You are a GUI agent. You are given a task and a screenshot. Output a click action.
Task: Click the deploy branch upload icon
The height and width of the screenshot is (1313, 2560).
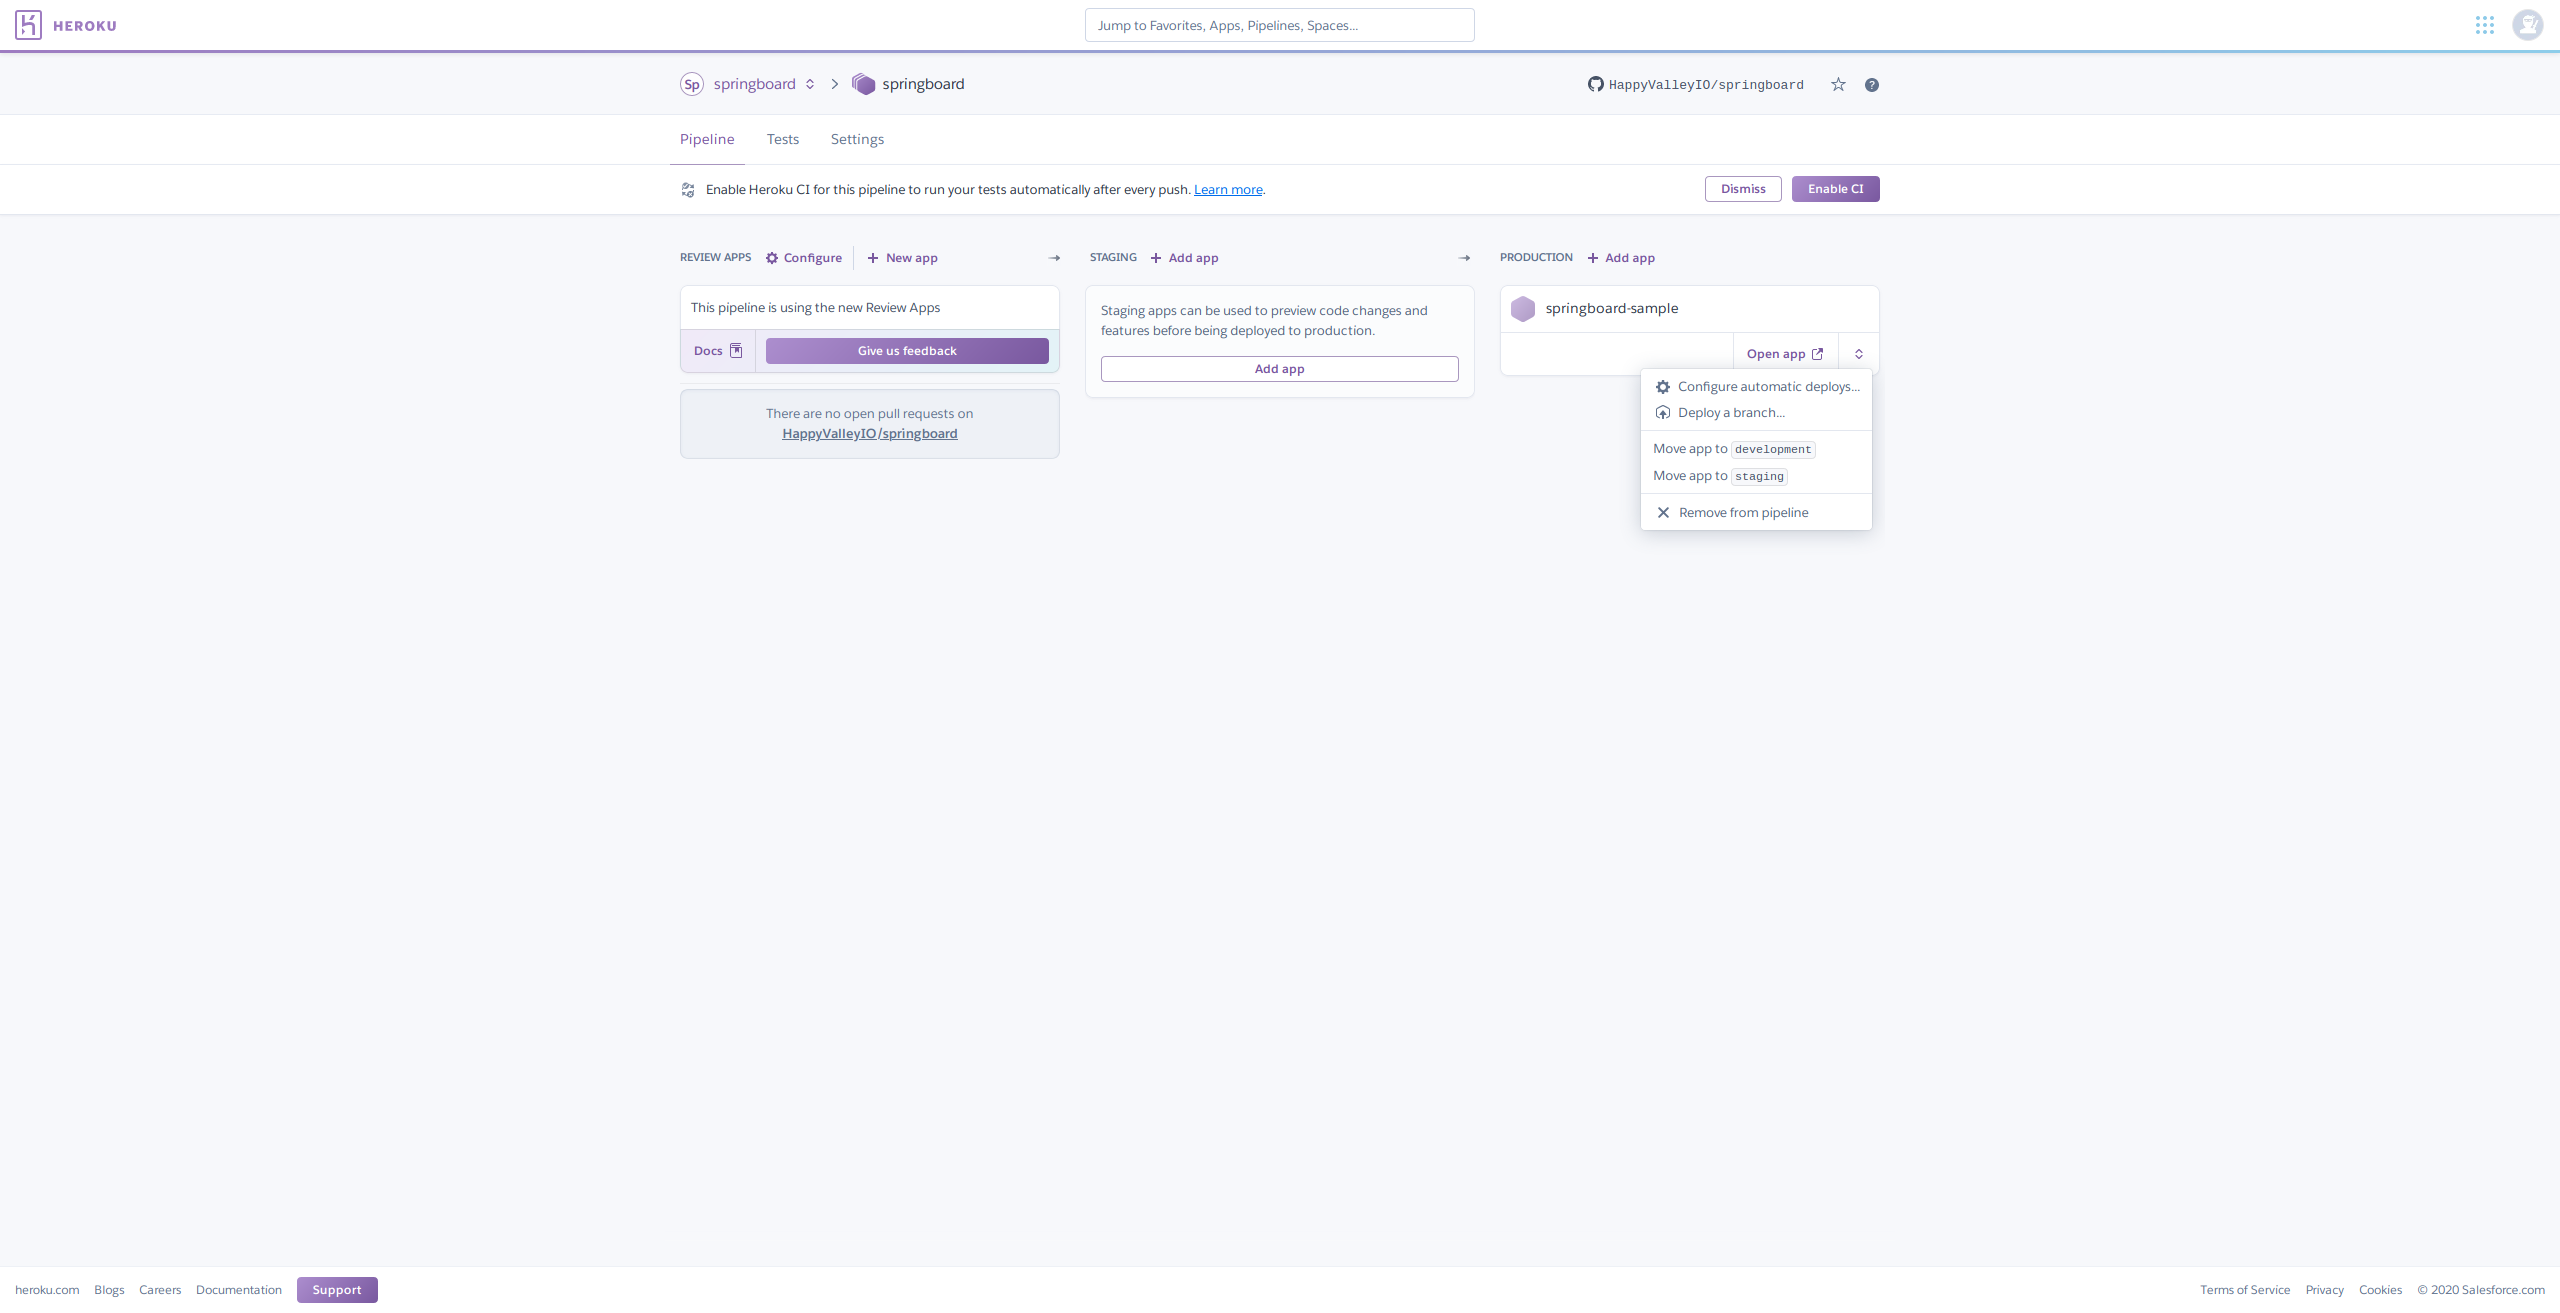1663,413
